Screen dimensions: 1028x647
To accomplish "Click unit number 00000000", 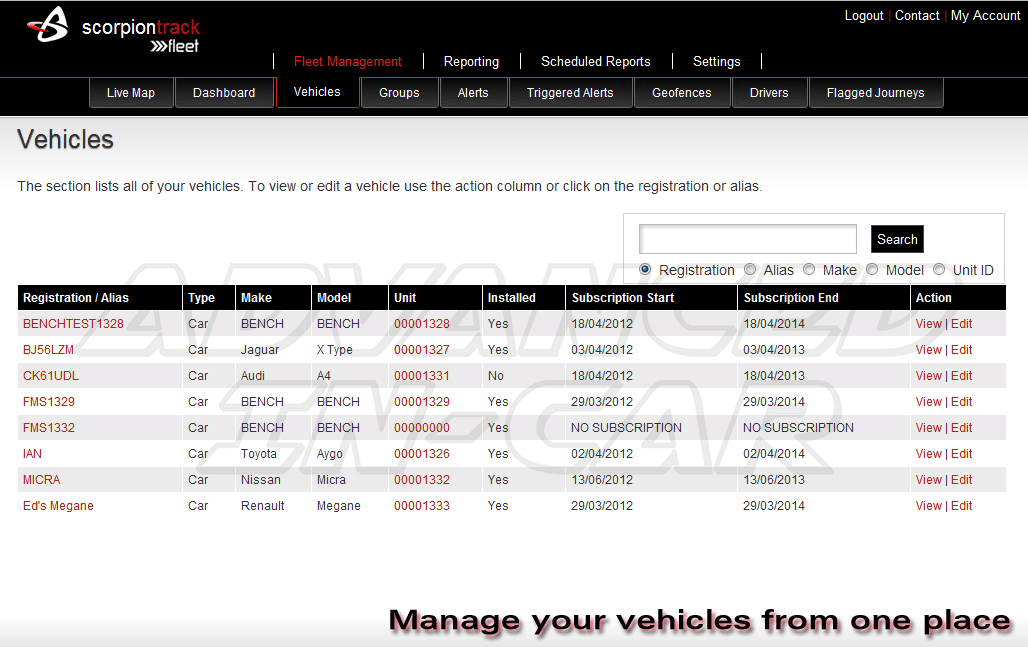I will point(422,428).
